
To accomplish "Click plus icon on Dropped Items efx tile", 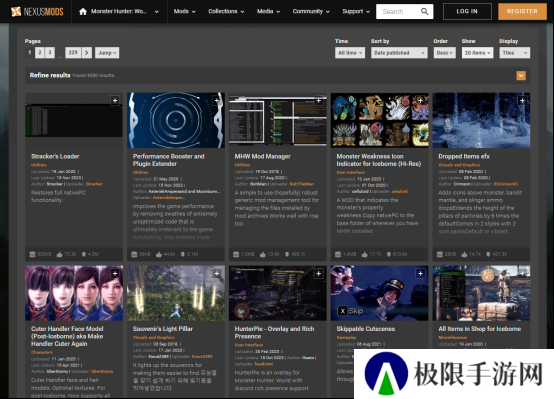I will [x=522, y=101].
